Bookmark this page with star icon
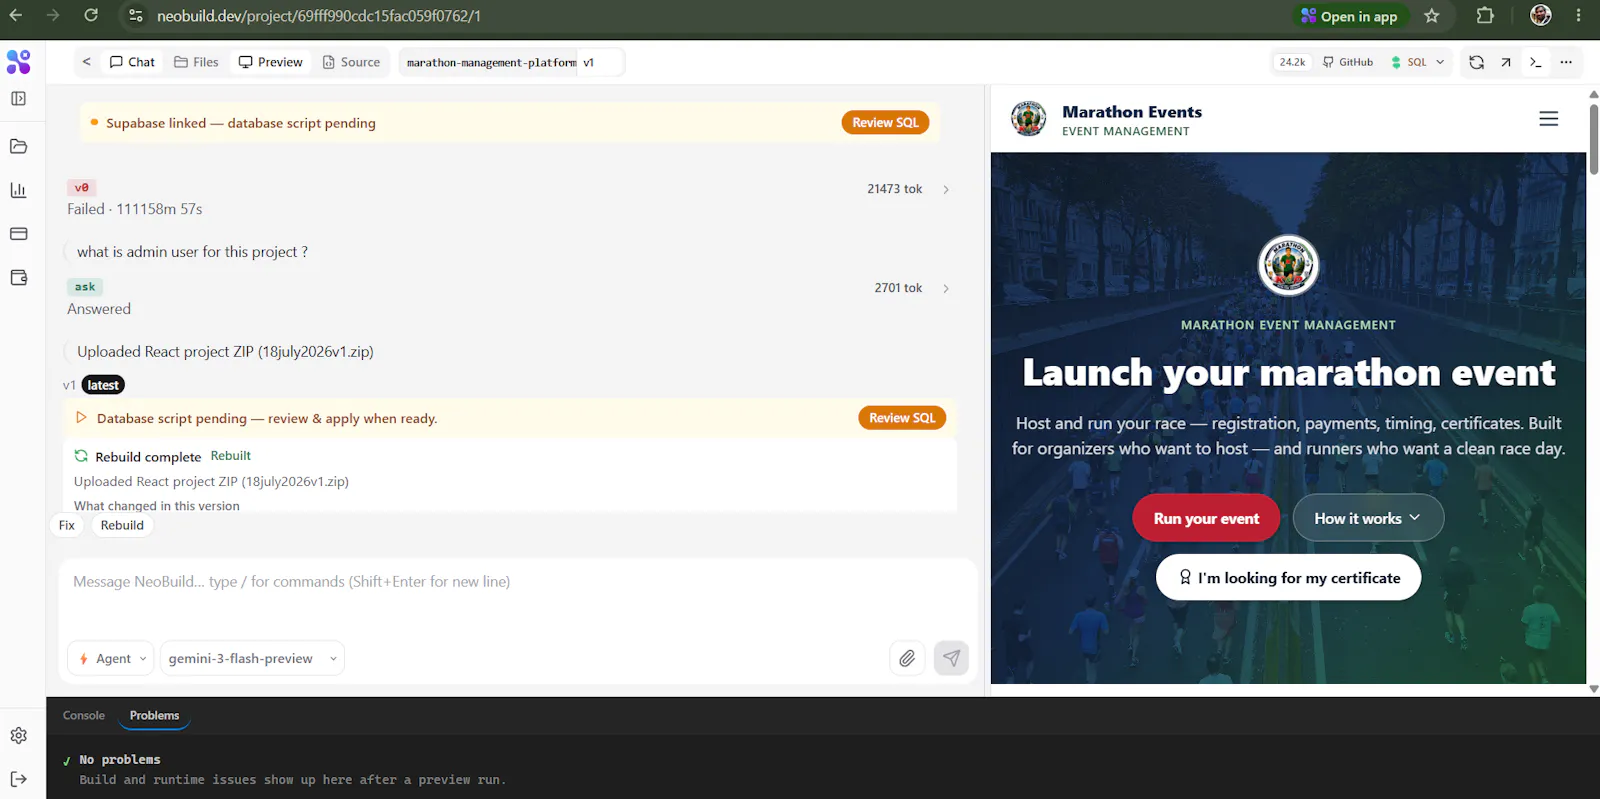Image resolution: width=1600 pixels, height=799 pixels. coord(1432,16)
